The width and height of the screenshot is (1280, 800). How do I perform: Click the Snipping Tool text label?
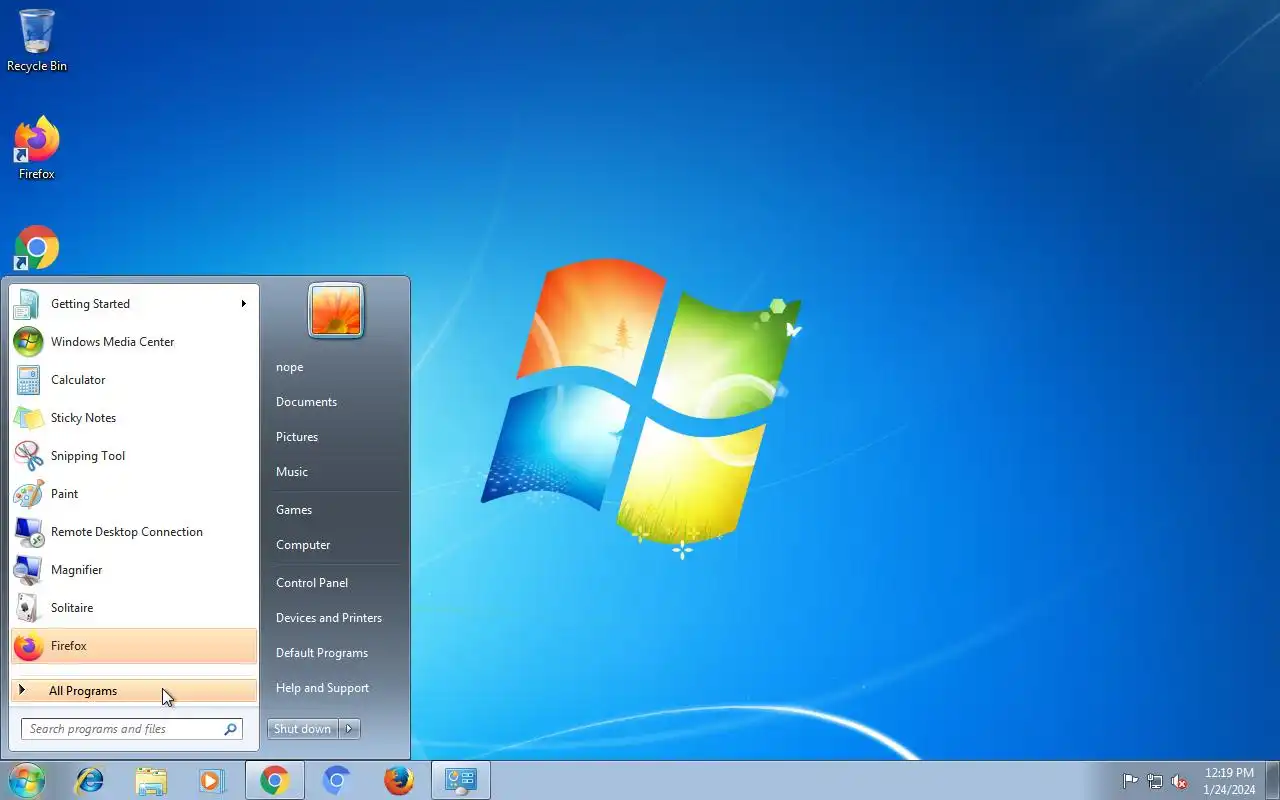[x=88, y=456]
